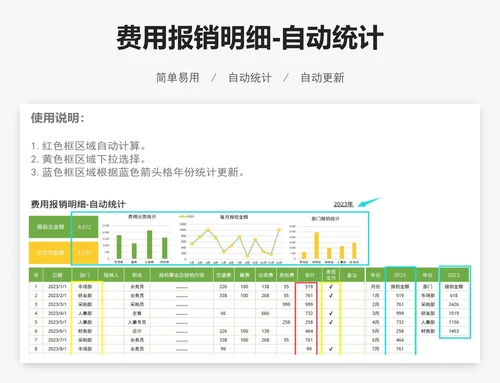Select transport fee 66 in row 4

tap(223, 313)
